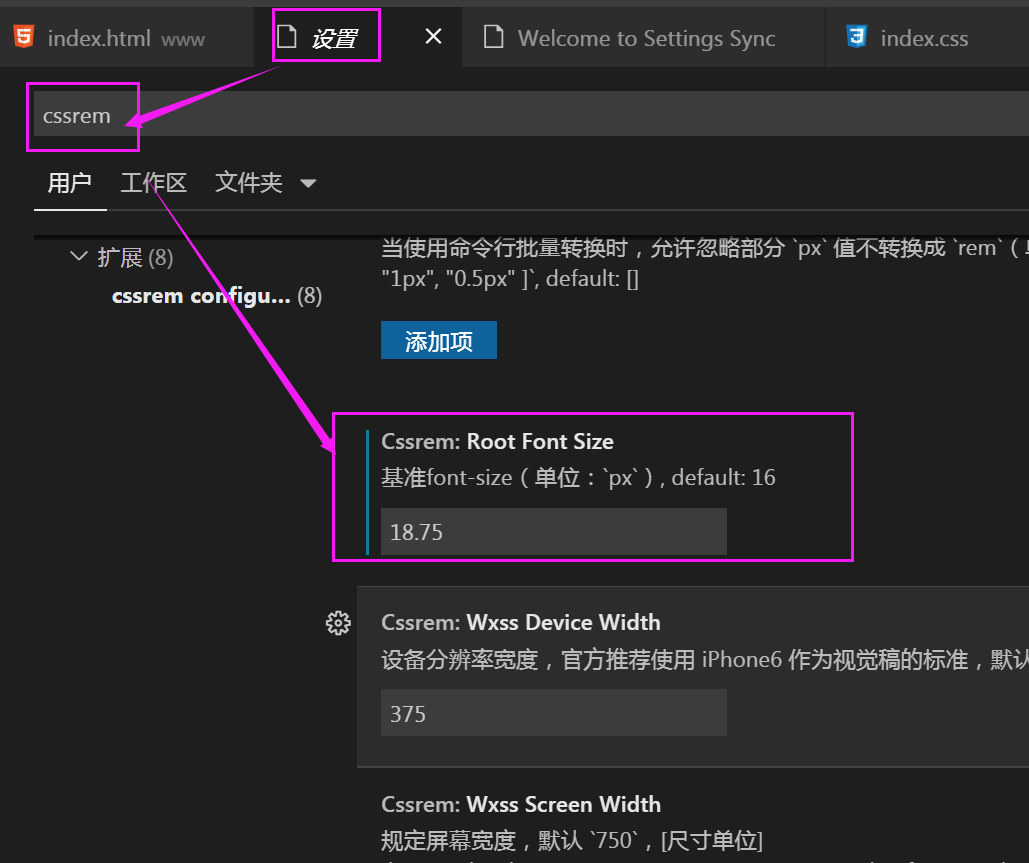Click the 添加项 button
Viewport: 1029px width, 863px height.
click(x=438, y=340)
